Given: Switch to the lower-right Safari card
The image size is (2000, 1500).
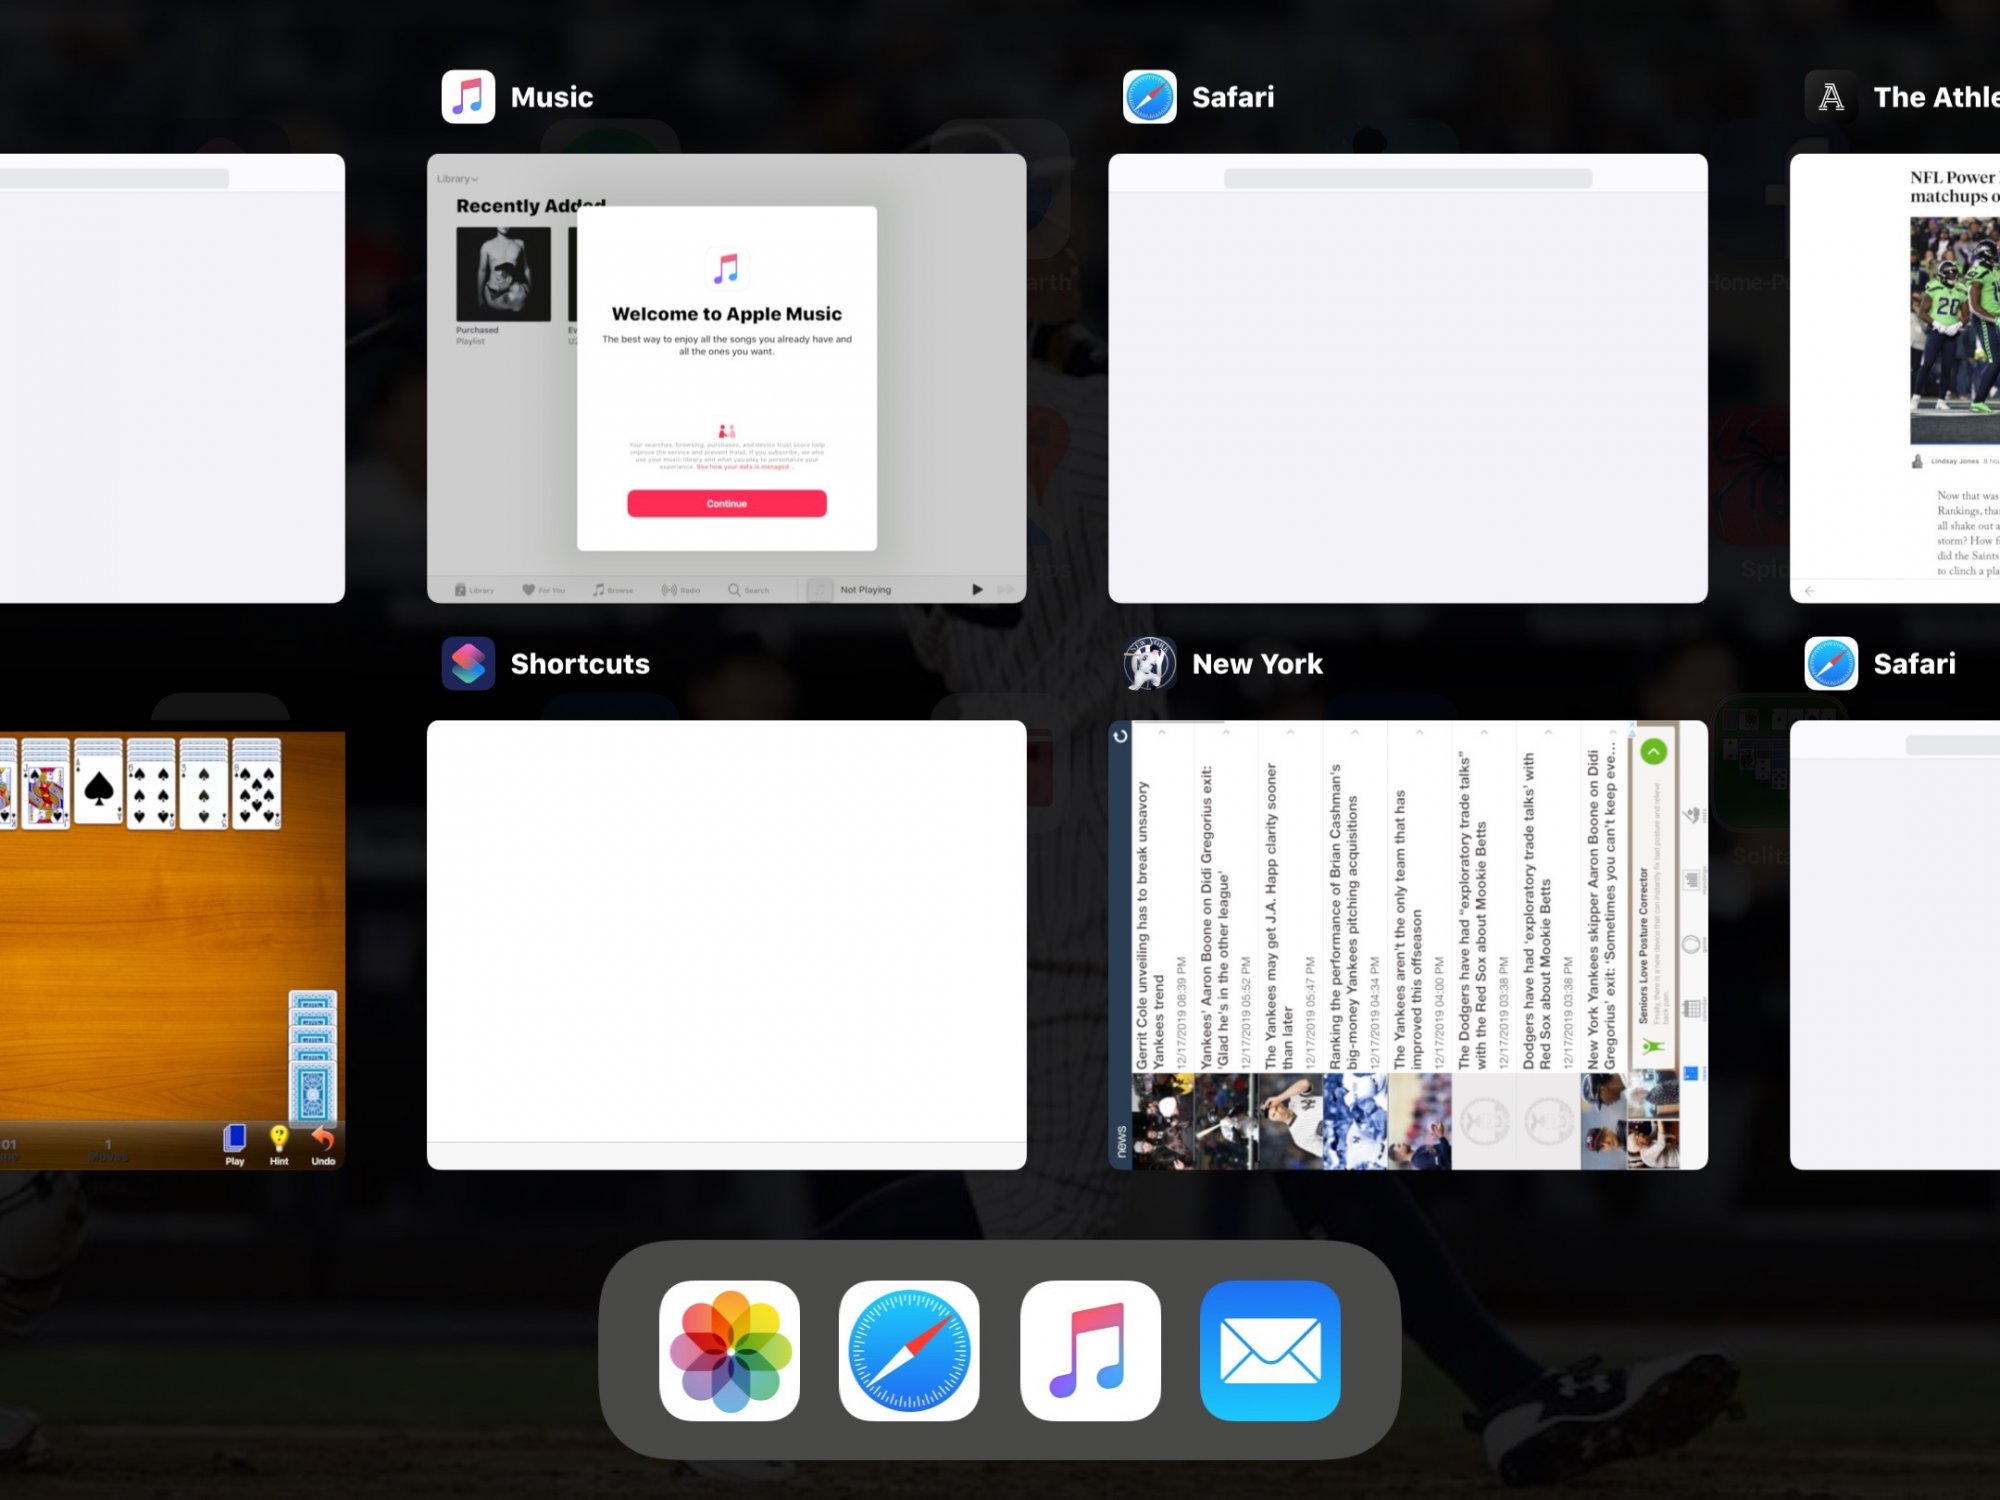Looking at the screenshot, I should click(x=1895, y=945).
